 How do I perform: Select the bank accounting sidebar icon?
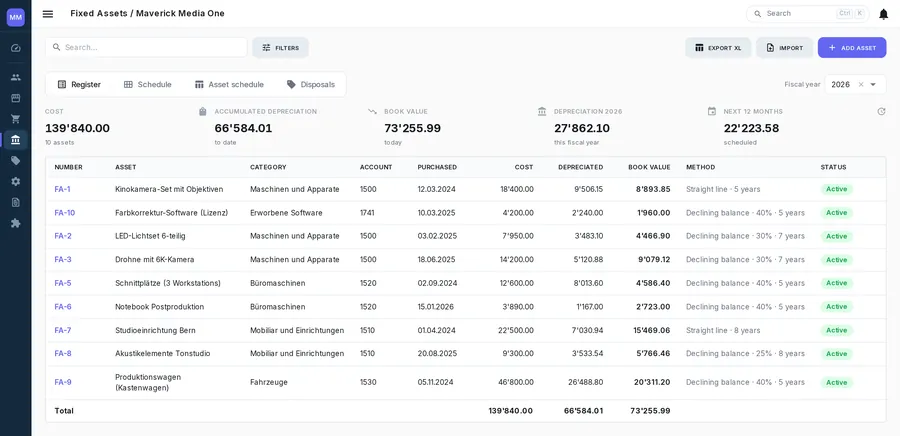(x=15, y=139)
